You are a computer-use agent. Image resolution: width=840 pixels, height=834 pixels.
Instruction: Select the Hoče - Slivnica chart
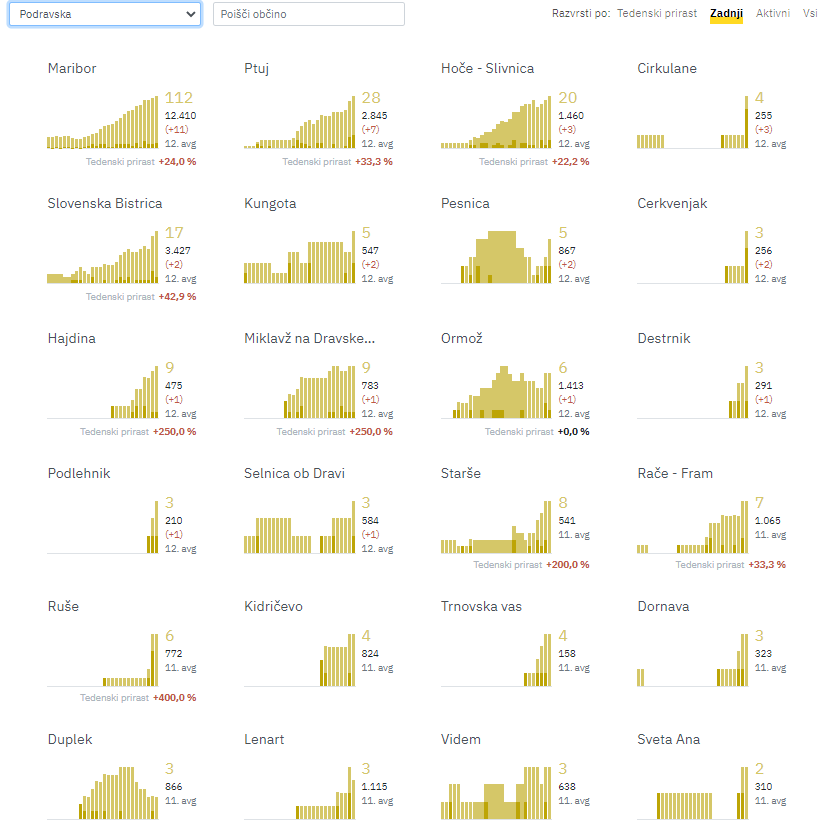click(496, 122)
